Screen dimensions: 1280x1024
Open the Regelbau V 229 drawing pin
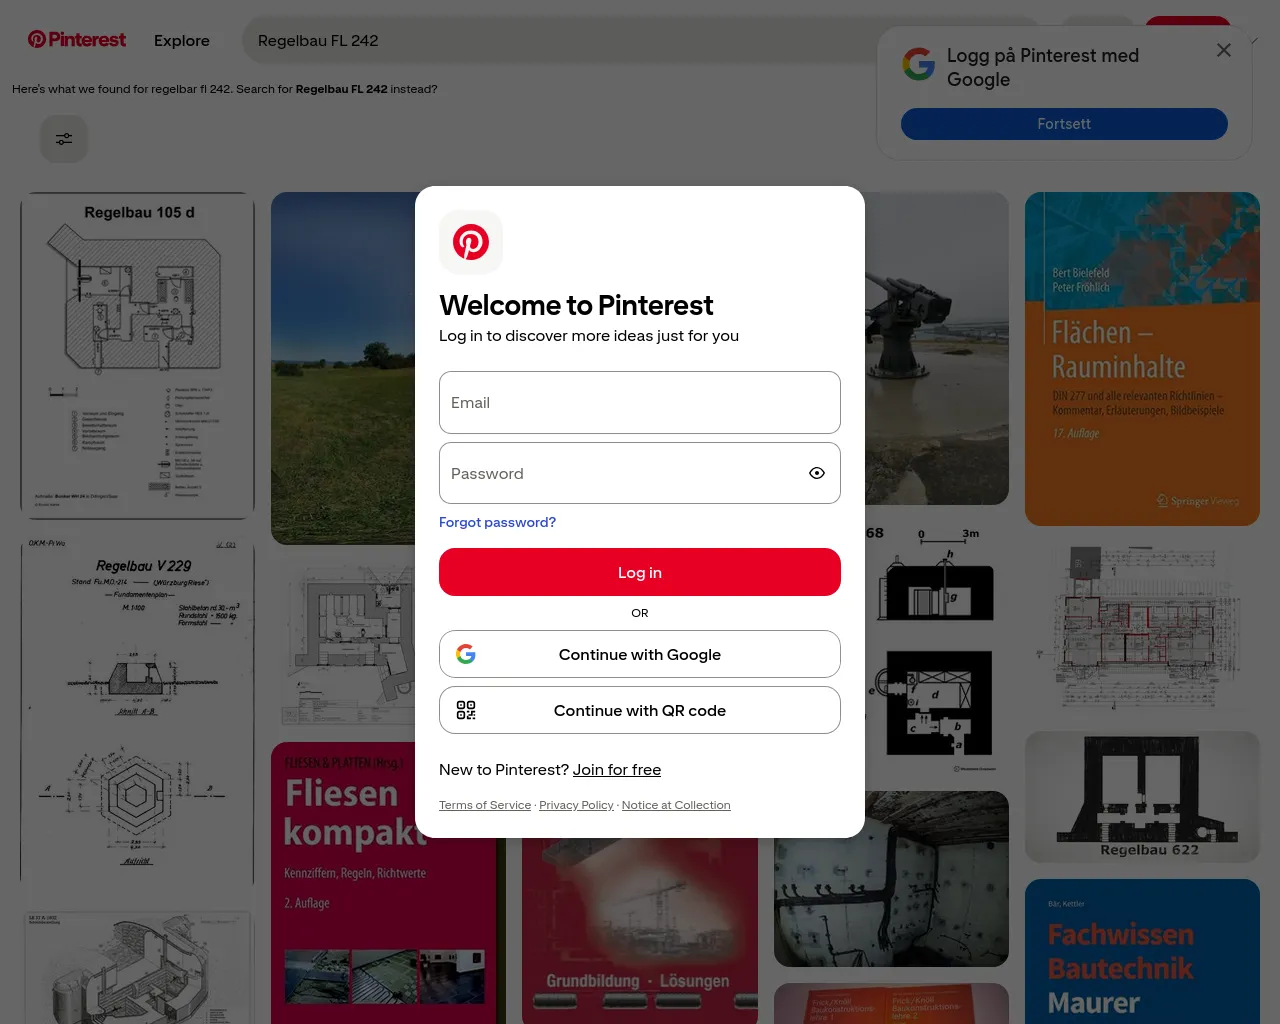pyautogui.click(x=138, y=712)
